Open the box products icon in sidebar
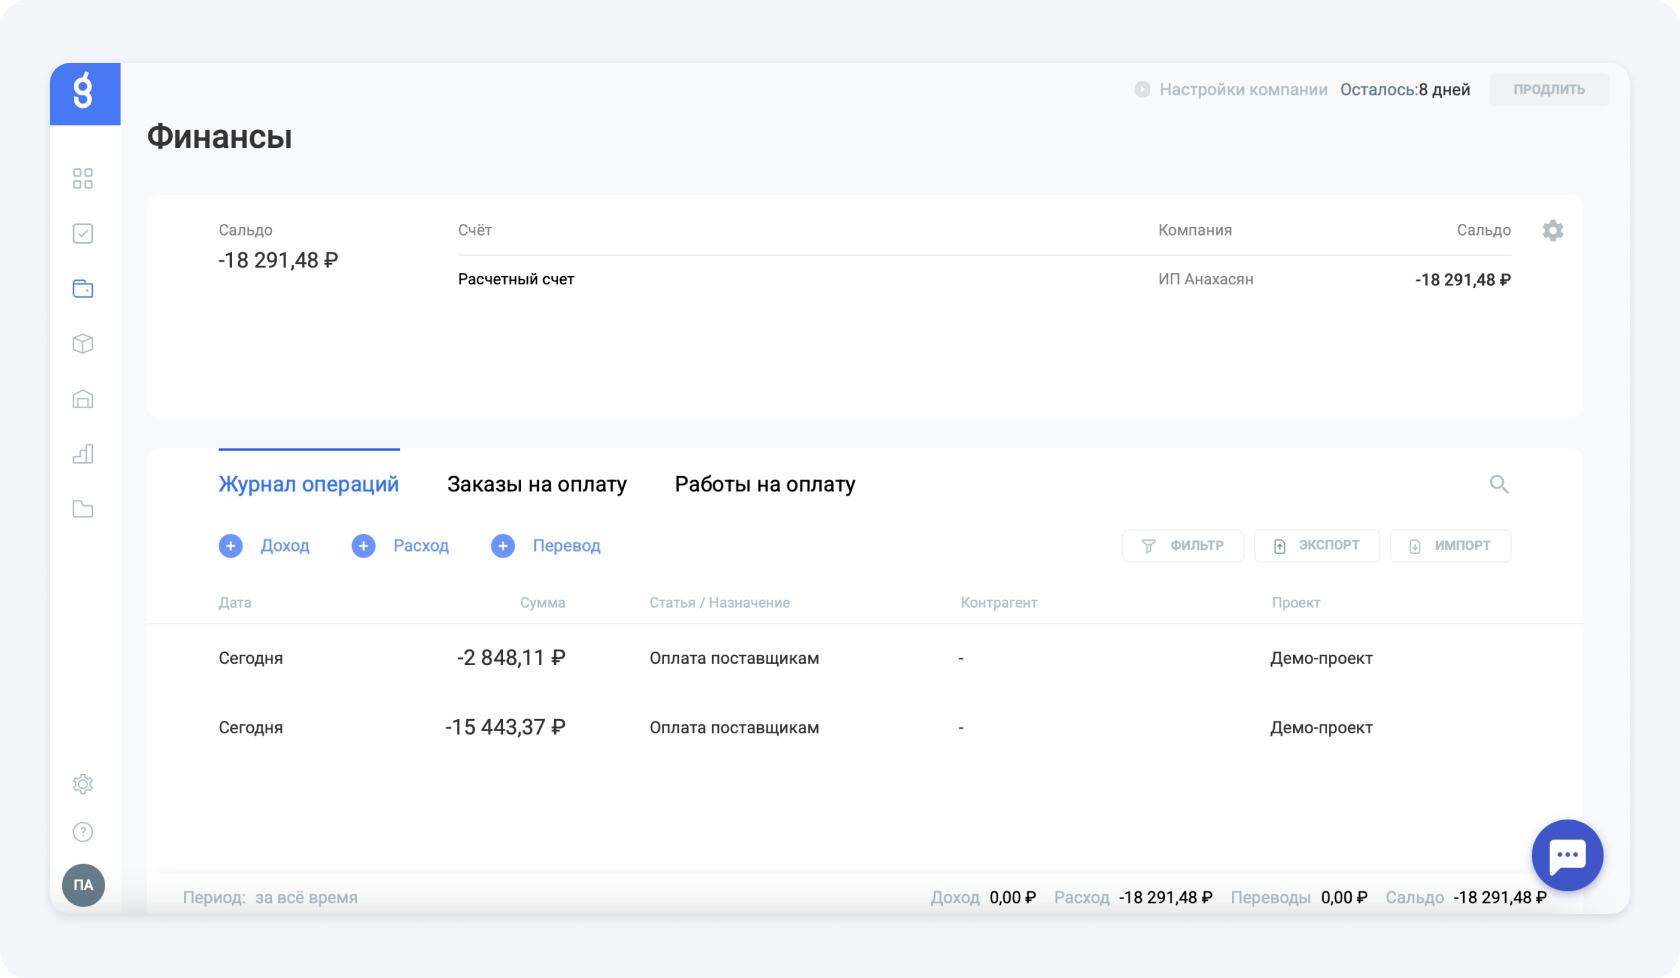This screenshot has height=978, width=1680. (x=83, y=344)
